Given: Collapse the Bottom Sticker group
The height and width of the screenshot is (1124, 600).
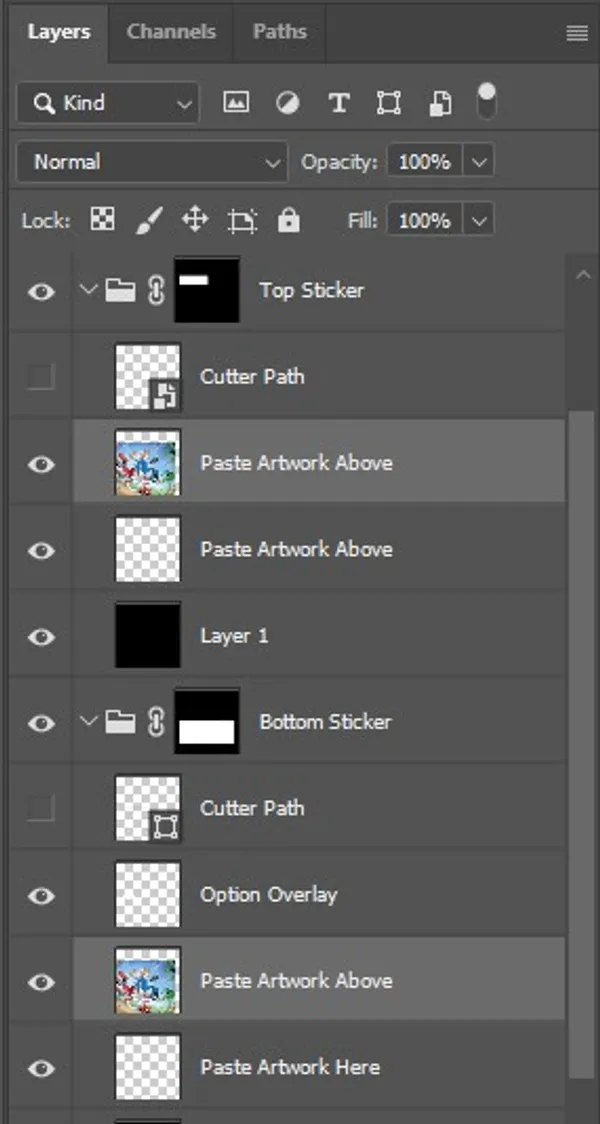Looking at the screenshot, I should click(x=89, y=722).
